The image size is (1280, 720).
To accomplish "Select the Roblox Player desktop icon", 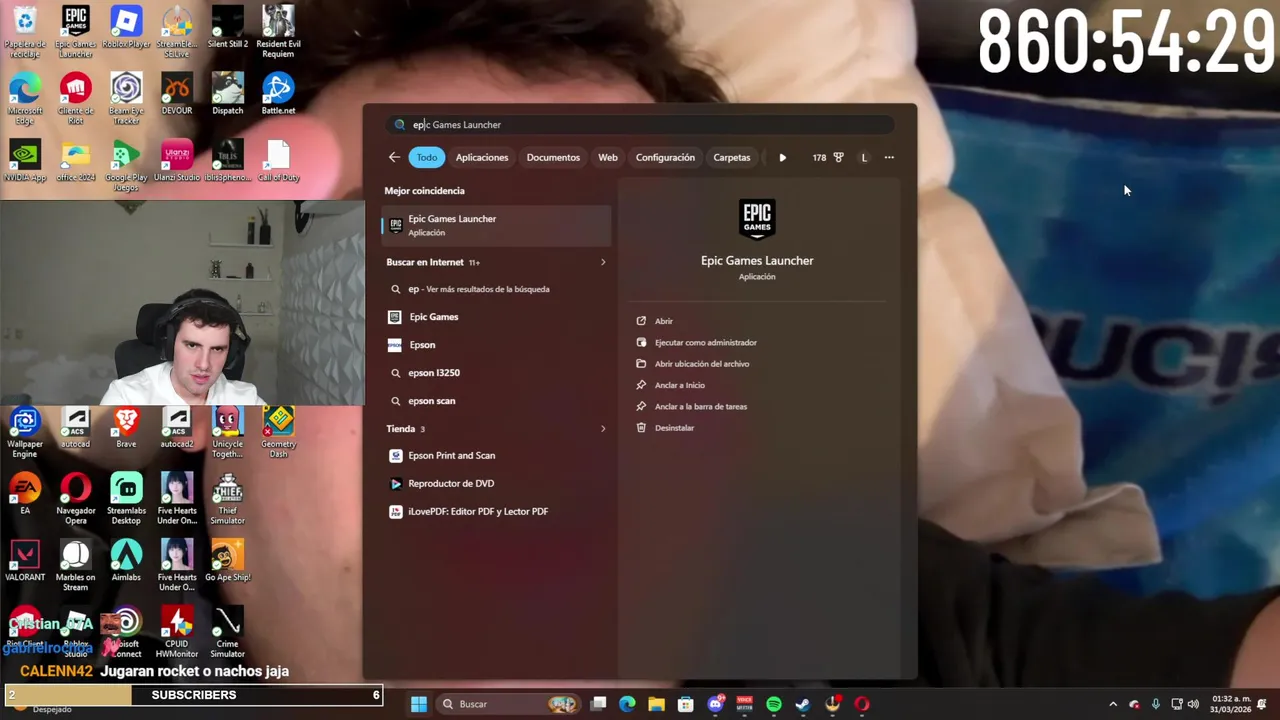I will [126, 28].
